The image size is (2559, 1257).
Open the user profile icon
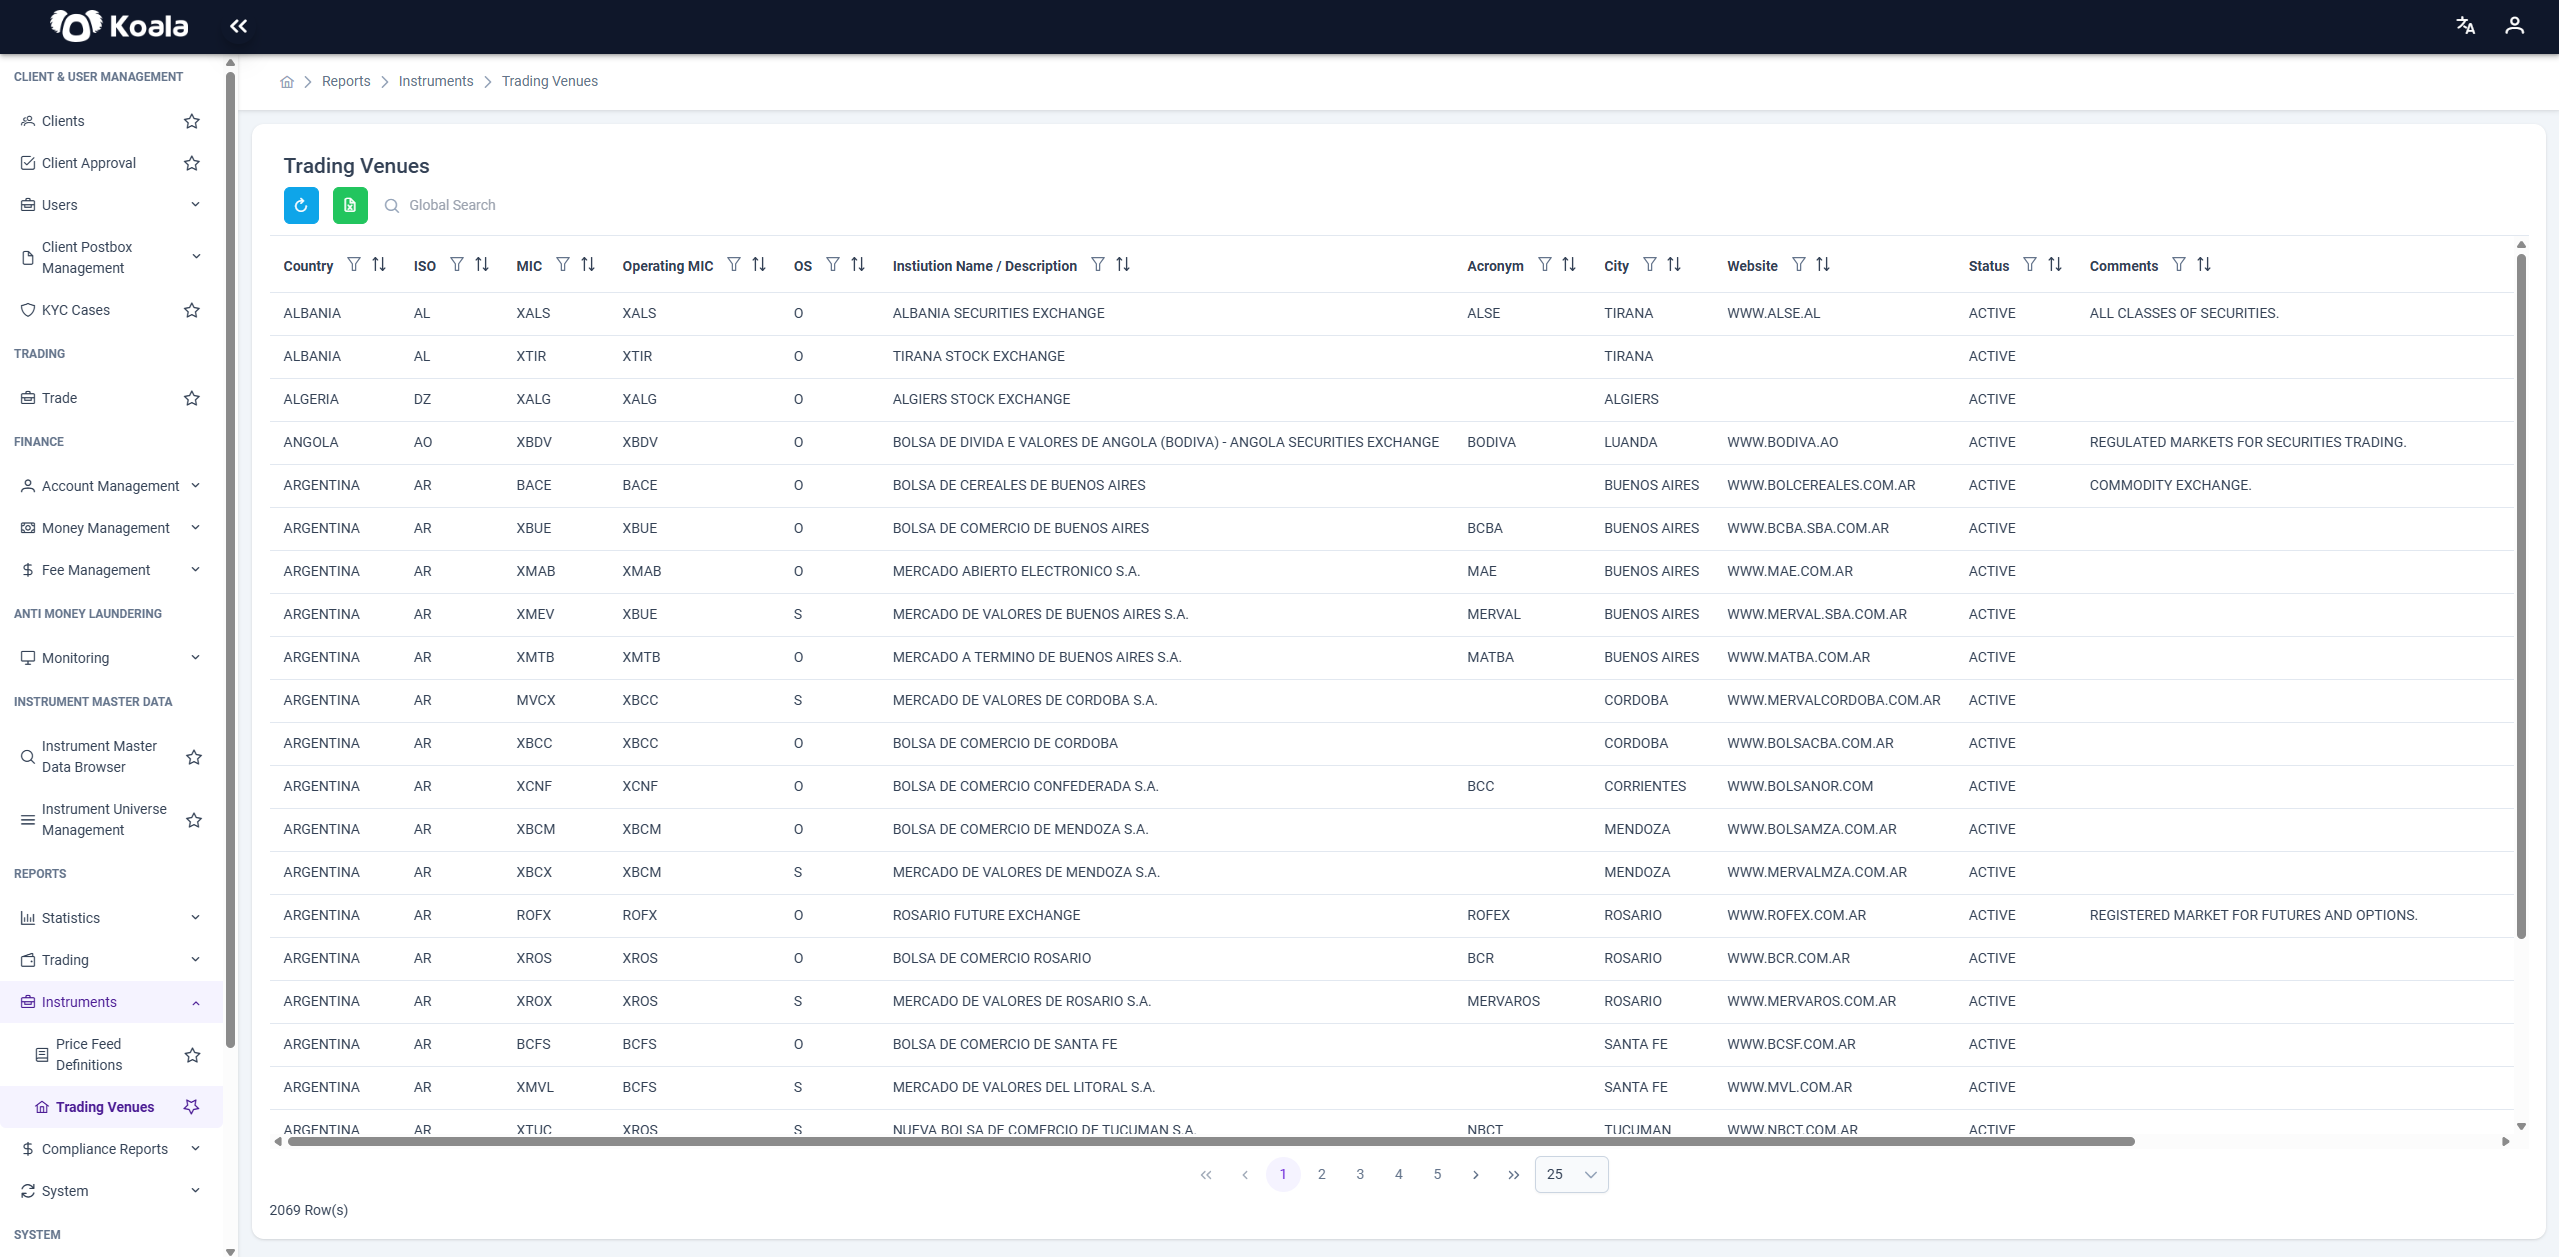pos(2514,26)
